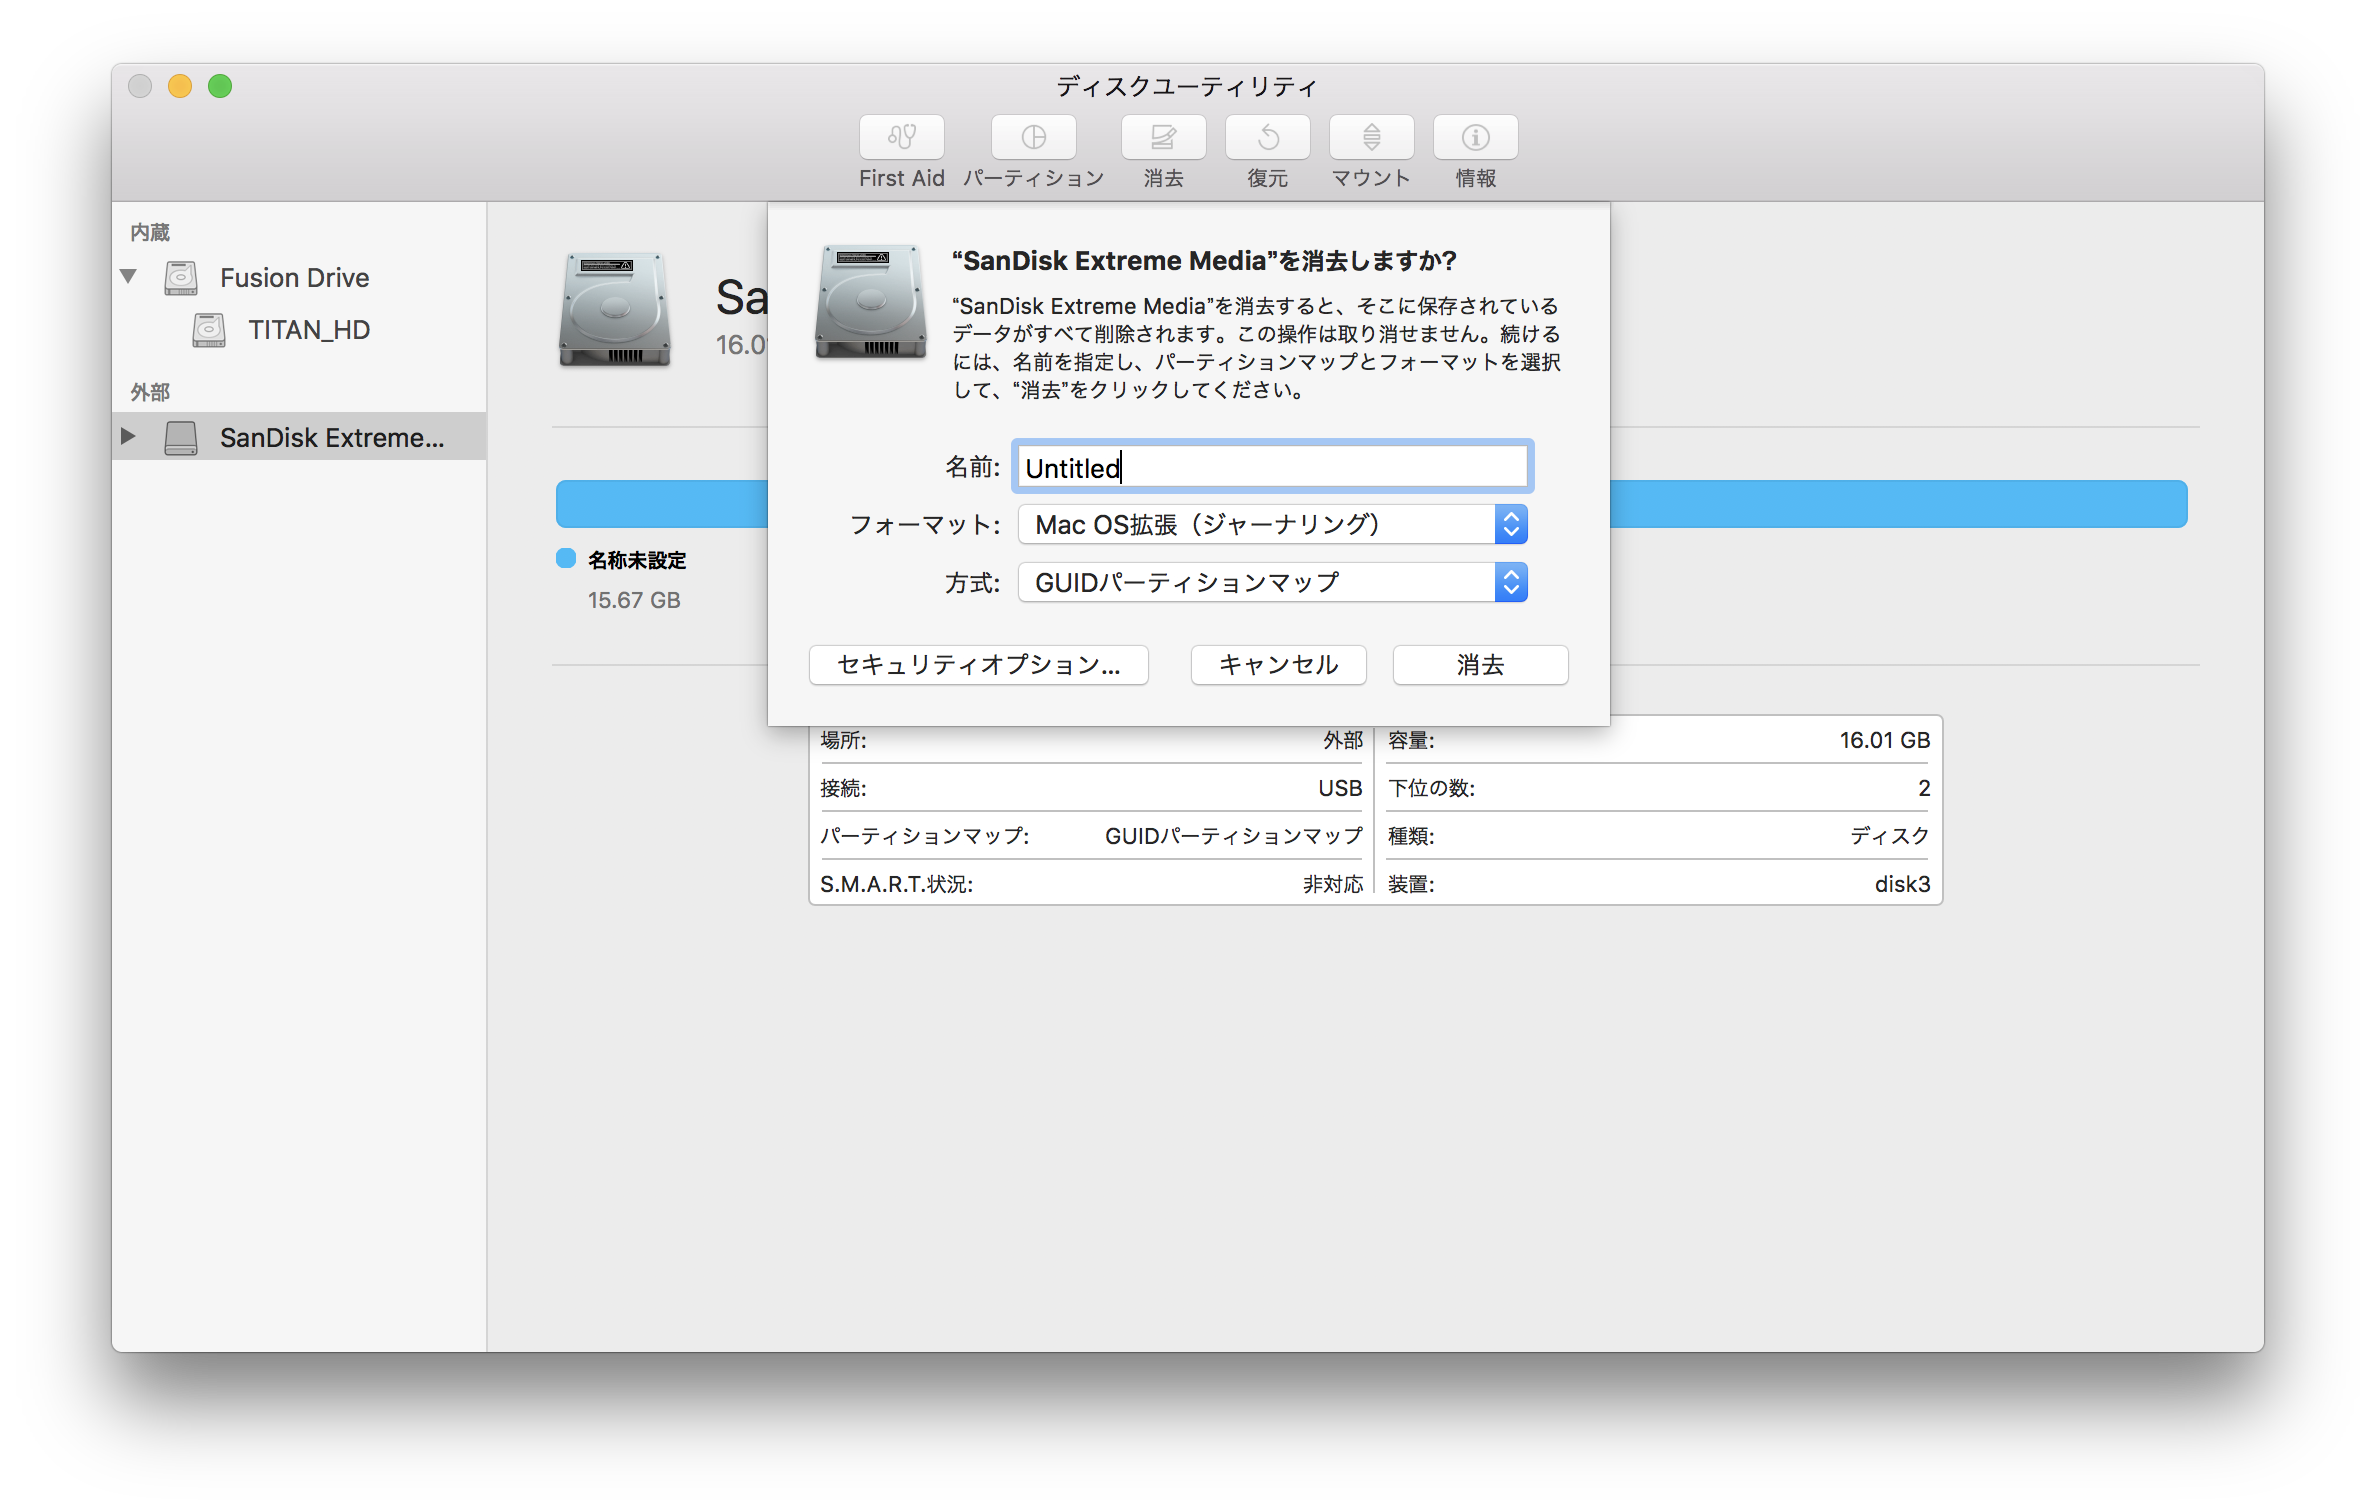This screenshot has height=1512, width=2376.
Task: Click the 名前 field containing Untitled
Action: [1272, 467]
